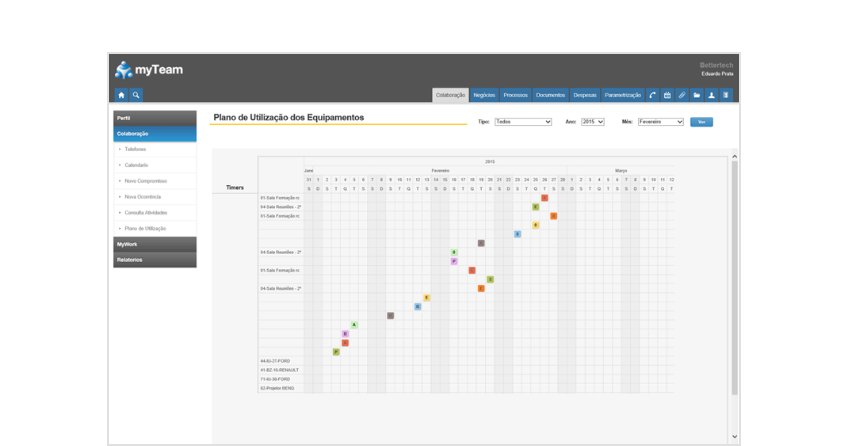
Task: Click the scrollbar down arrow
Action: 735,437
